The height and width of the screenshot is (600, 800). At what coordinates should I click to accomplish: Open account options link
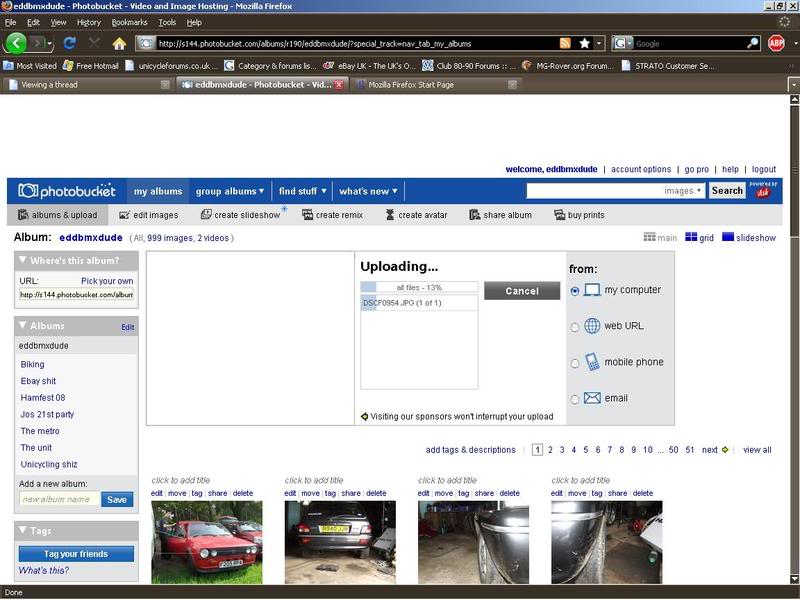[x=641, y=169]
